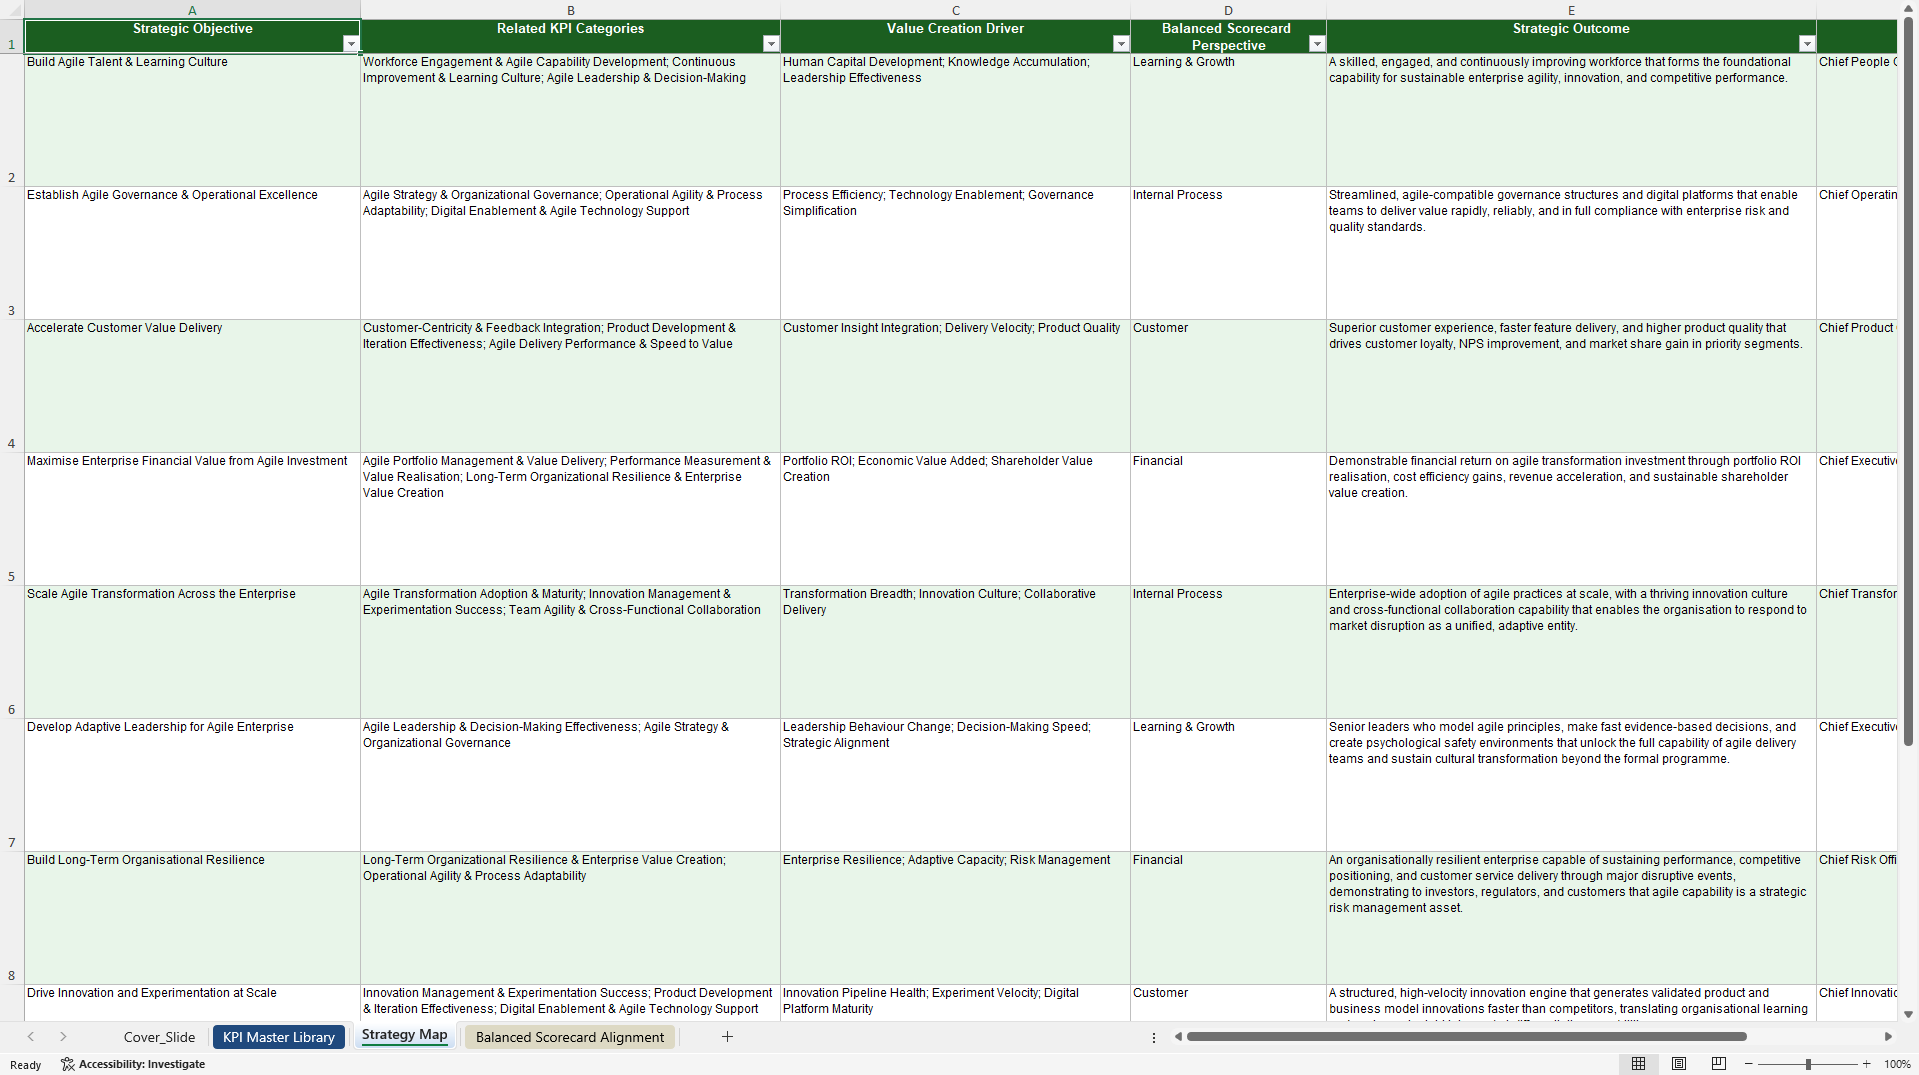Select the 'Human Capital Development' driver cell

[x=955, y=120]
